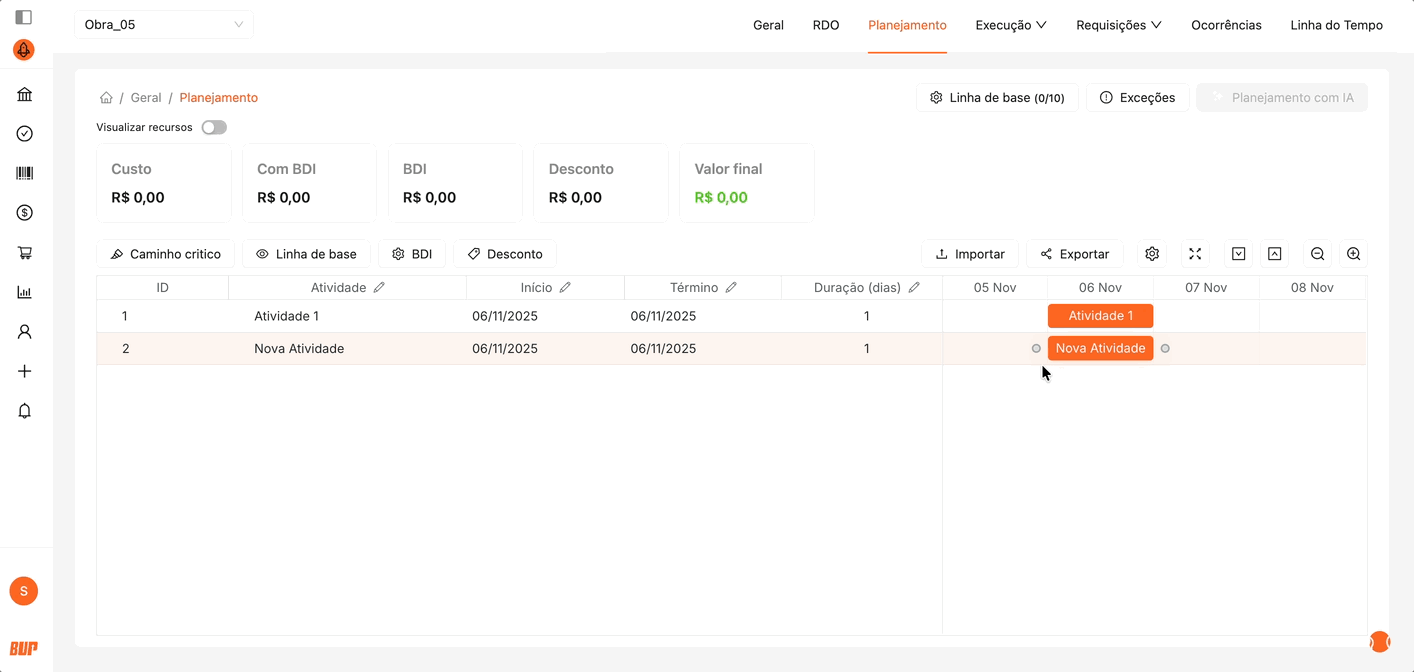The image size is (1414, 672).
Task: Toggle Caminho crítico highlighting
Action: [x=165, y=254]
